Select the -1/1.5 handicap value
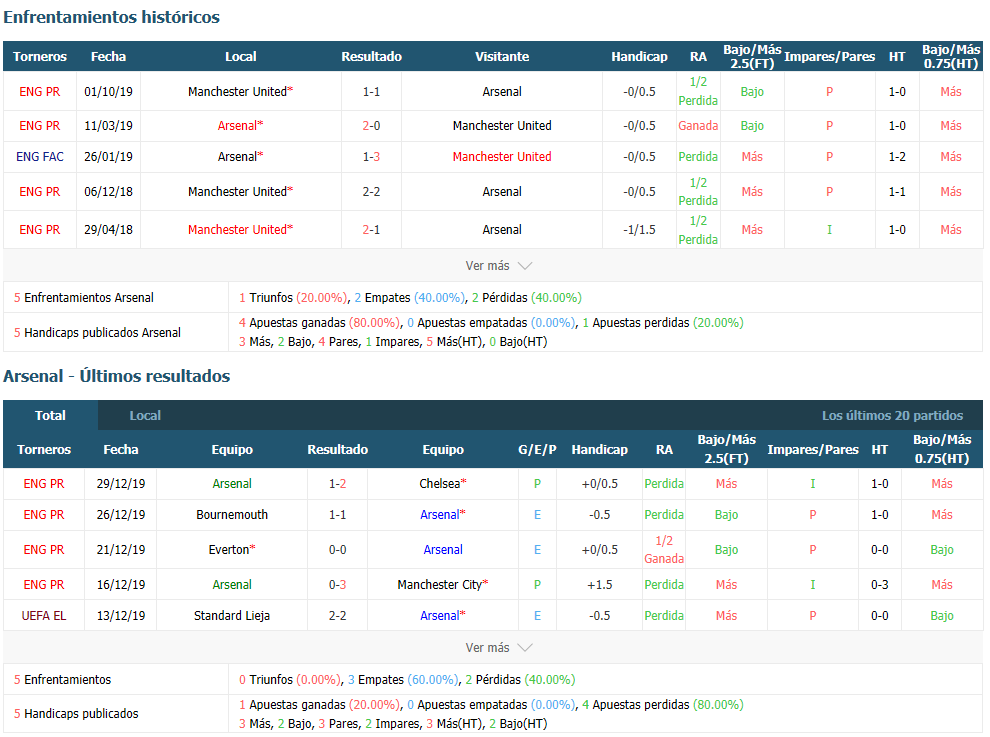The width and height of the screenshot is (990, 737). coord(639,230)
